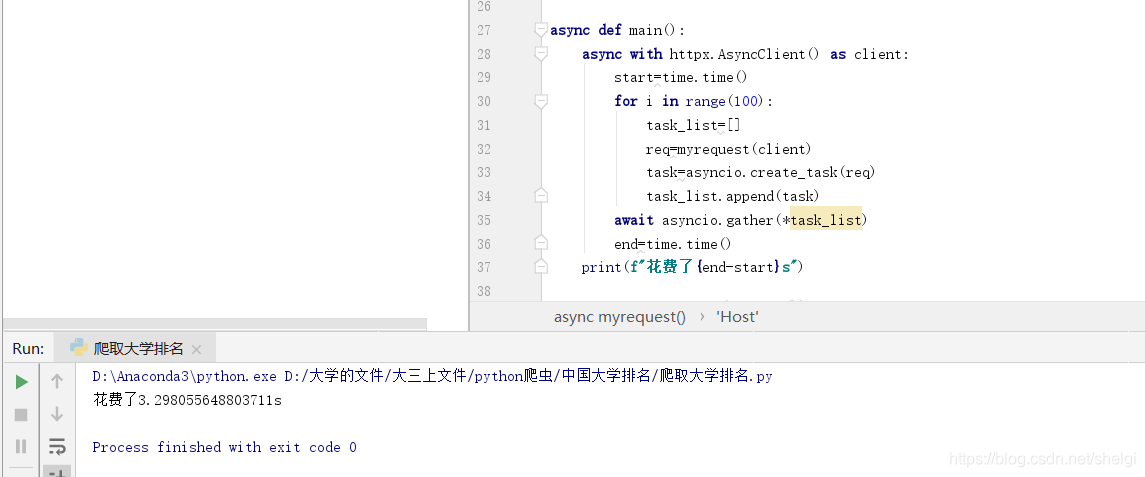The image size is (1145, 477).
Task: Click the Pause output icon in Run panel
Action: click(21, 446)
